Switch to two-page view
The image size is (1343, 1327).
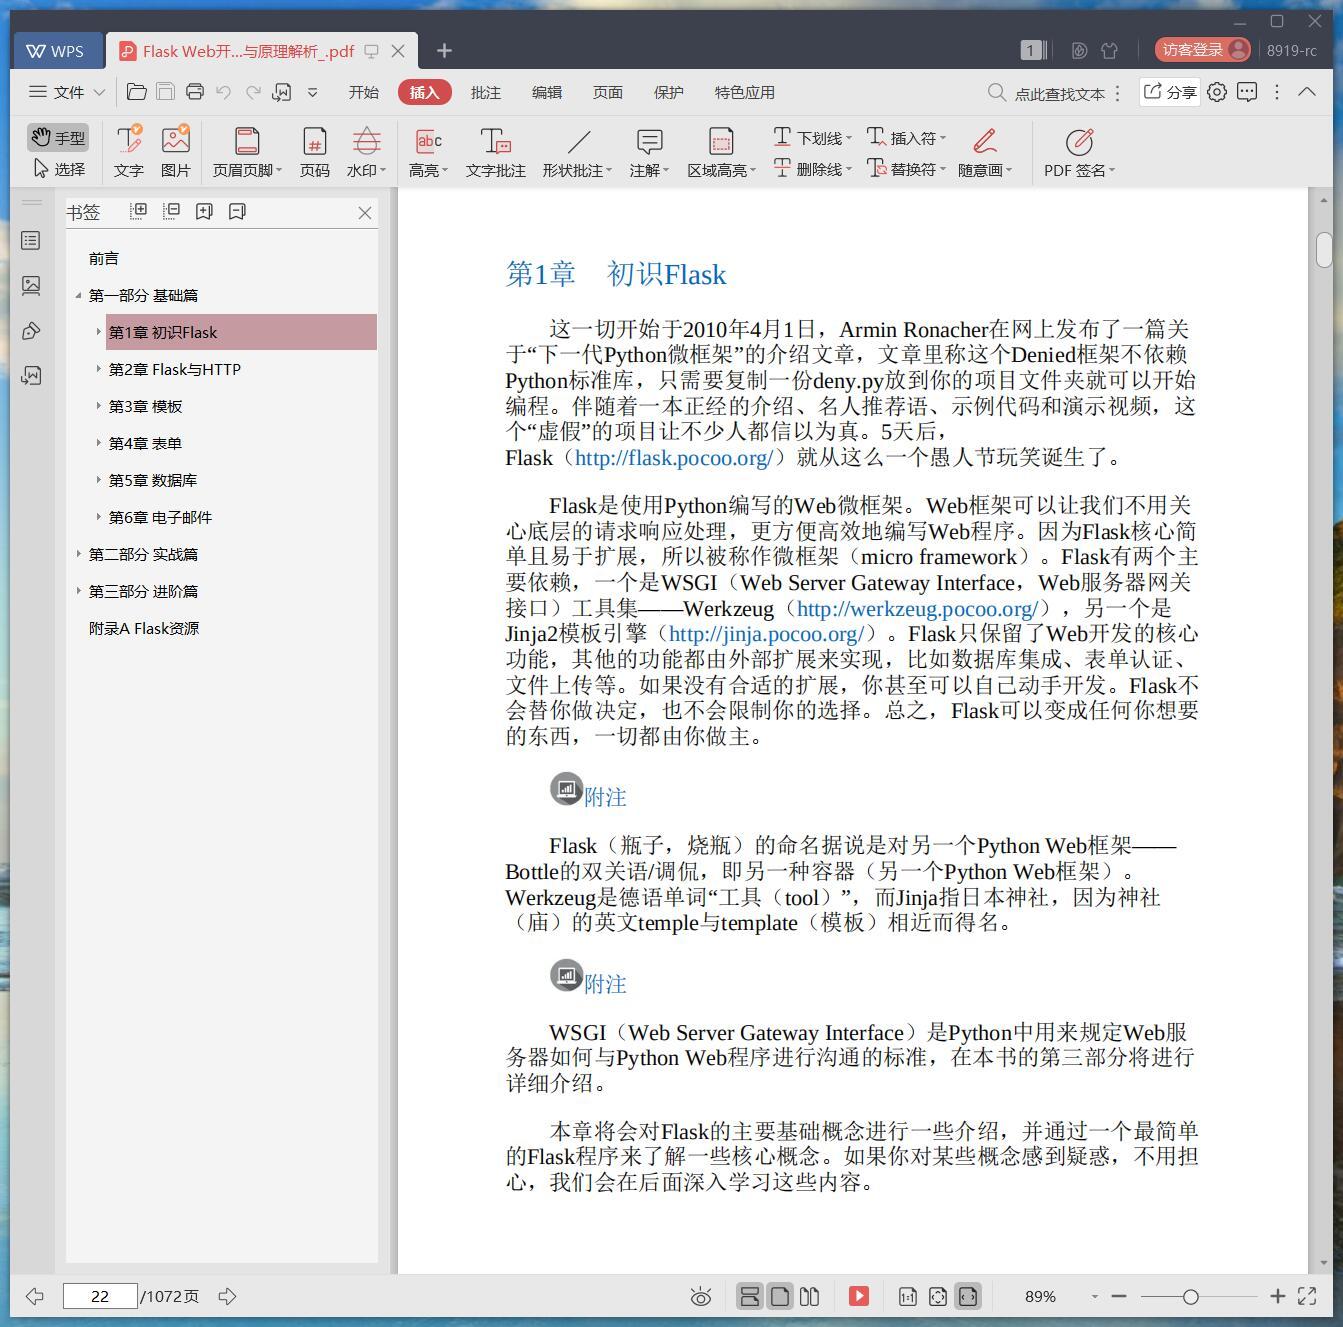(810, 1296)
